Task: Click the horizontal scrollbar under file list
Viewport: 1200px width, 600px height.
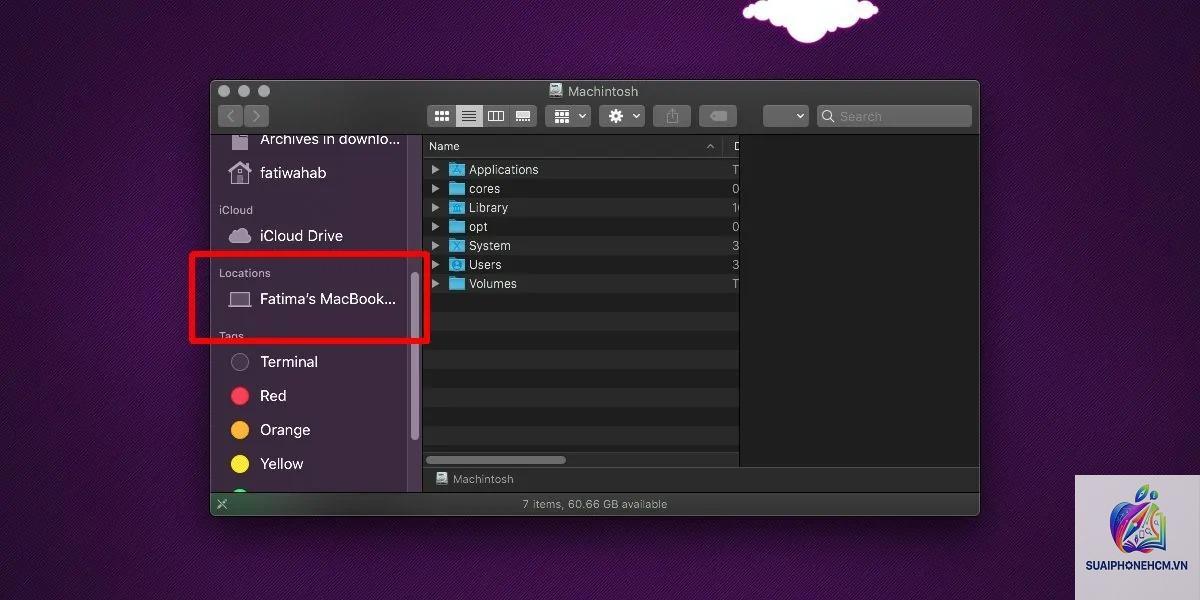Action: pos(496,460)
